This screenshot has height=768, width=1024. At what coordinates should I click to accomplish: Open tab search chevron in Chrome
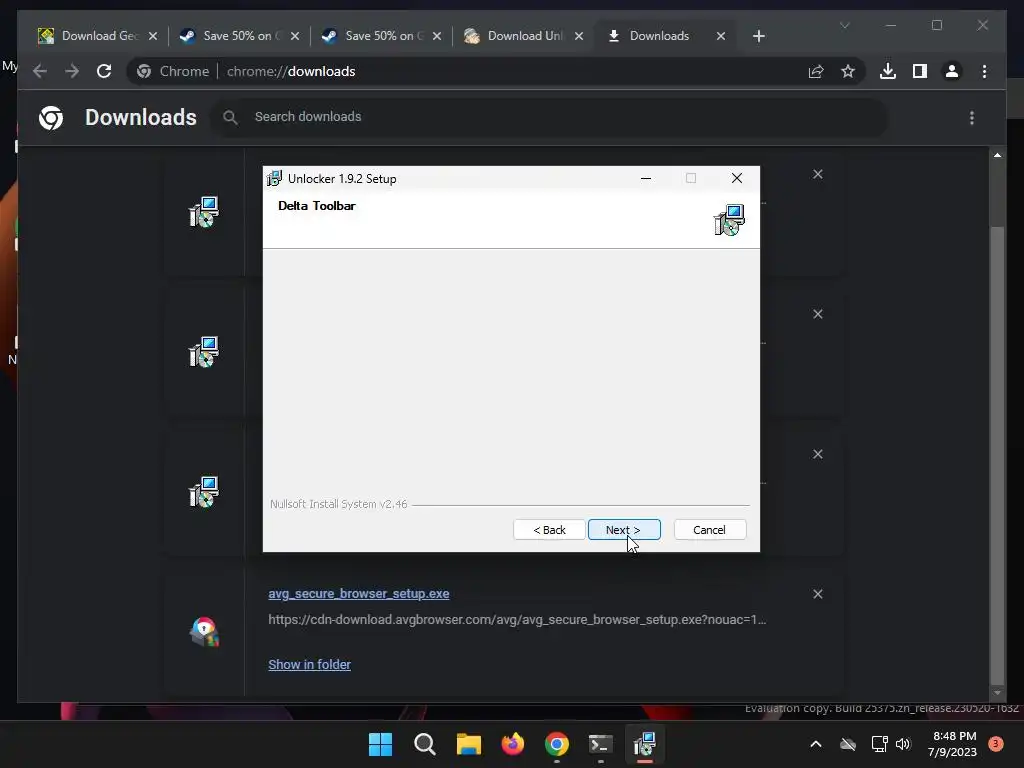coord(844,25)
